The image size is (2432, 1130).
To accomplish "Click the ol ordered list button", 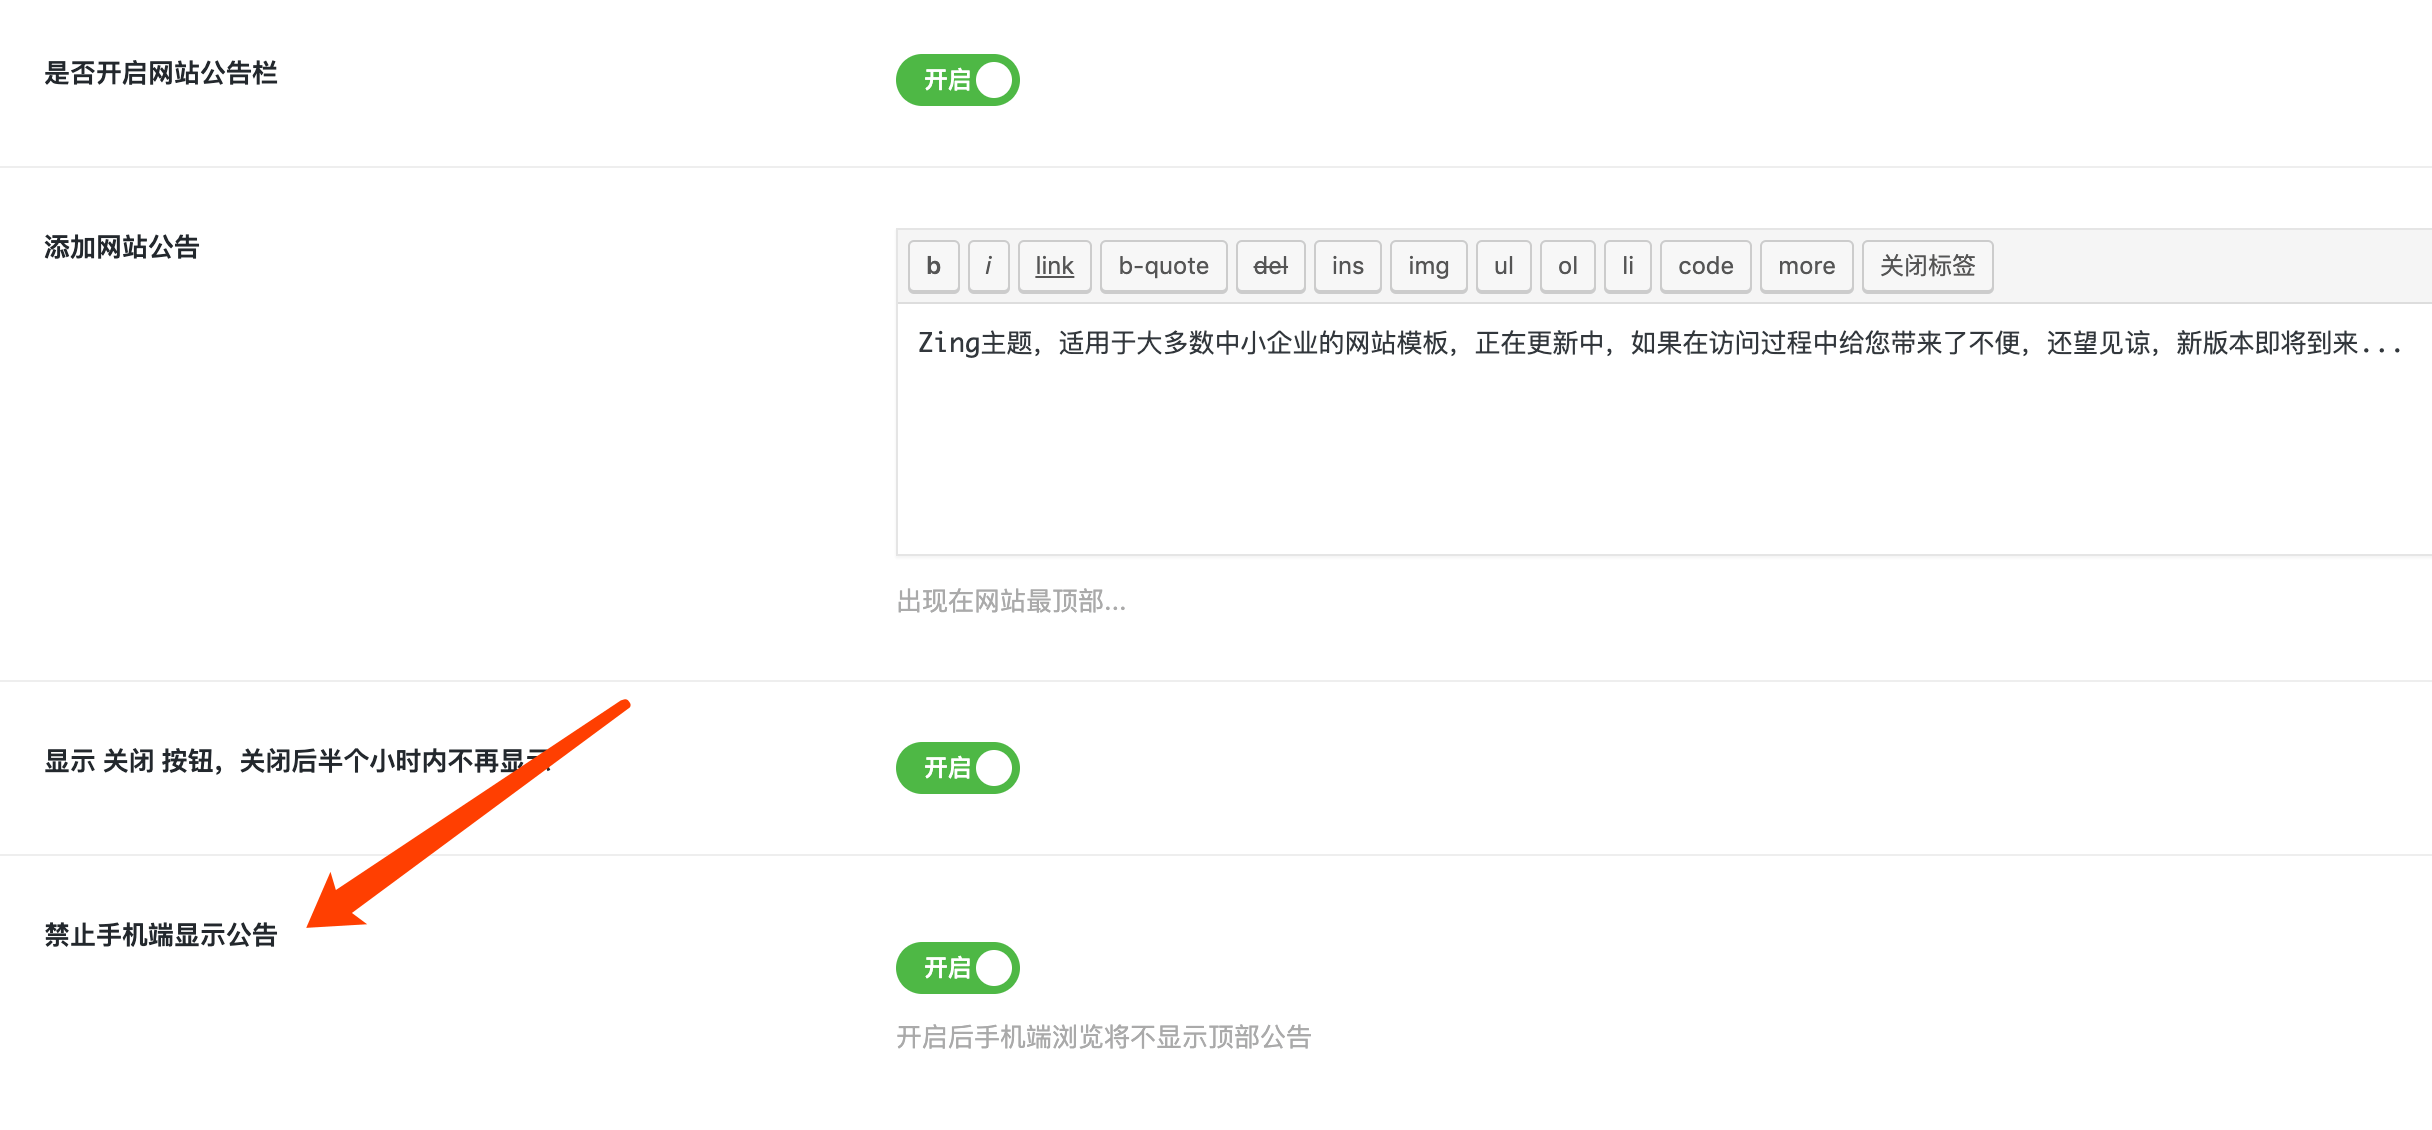I will [1567, 266].
